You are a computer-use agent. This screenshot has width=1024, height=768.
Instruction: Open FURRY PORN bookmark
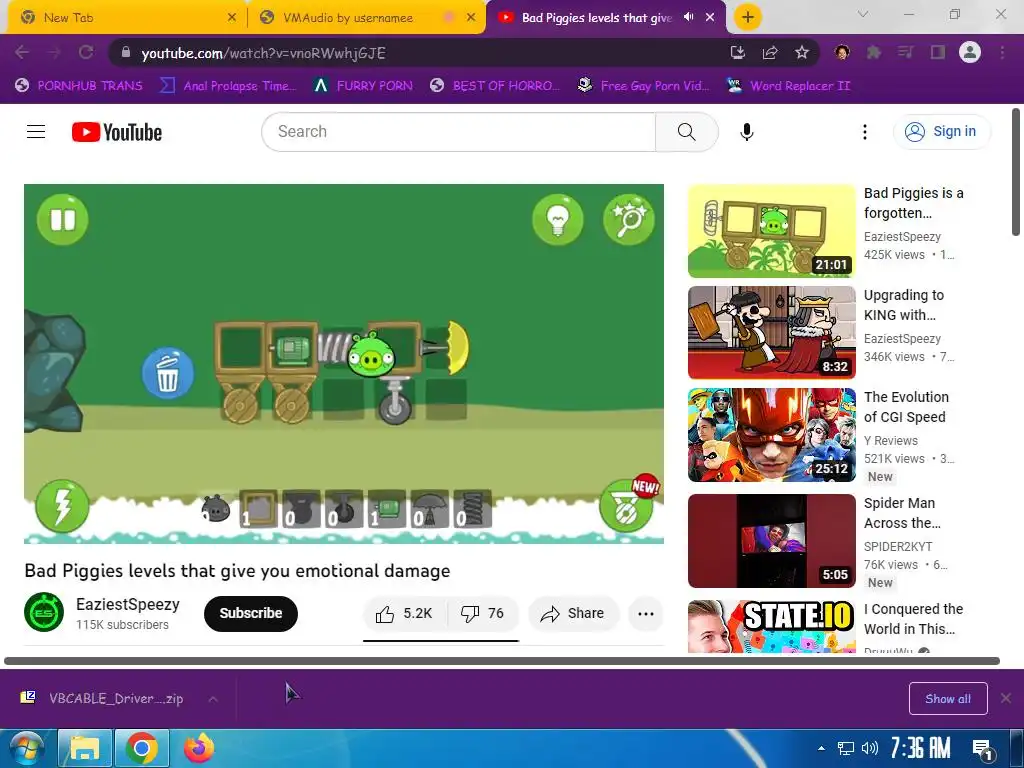point(363,86)
